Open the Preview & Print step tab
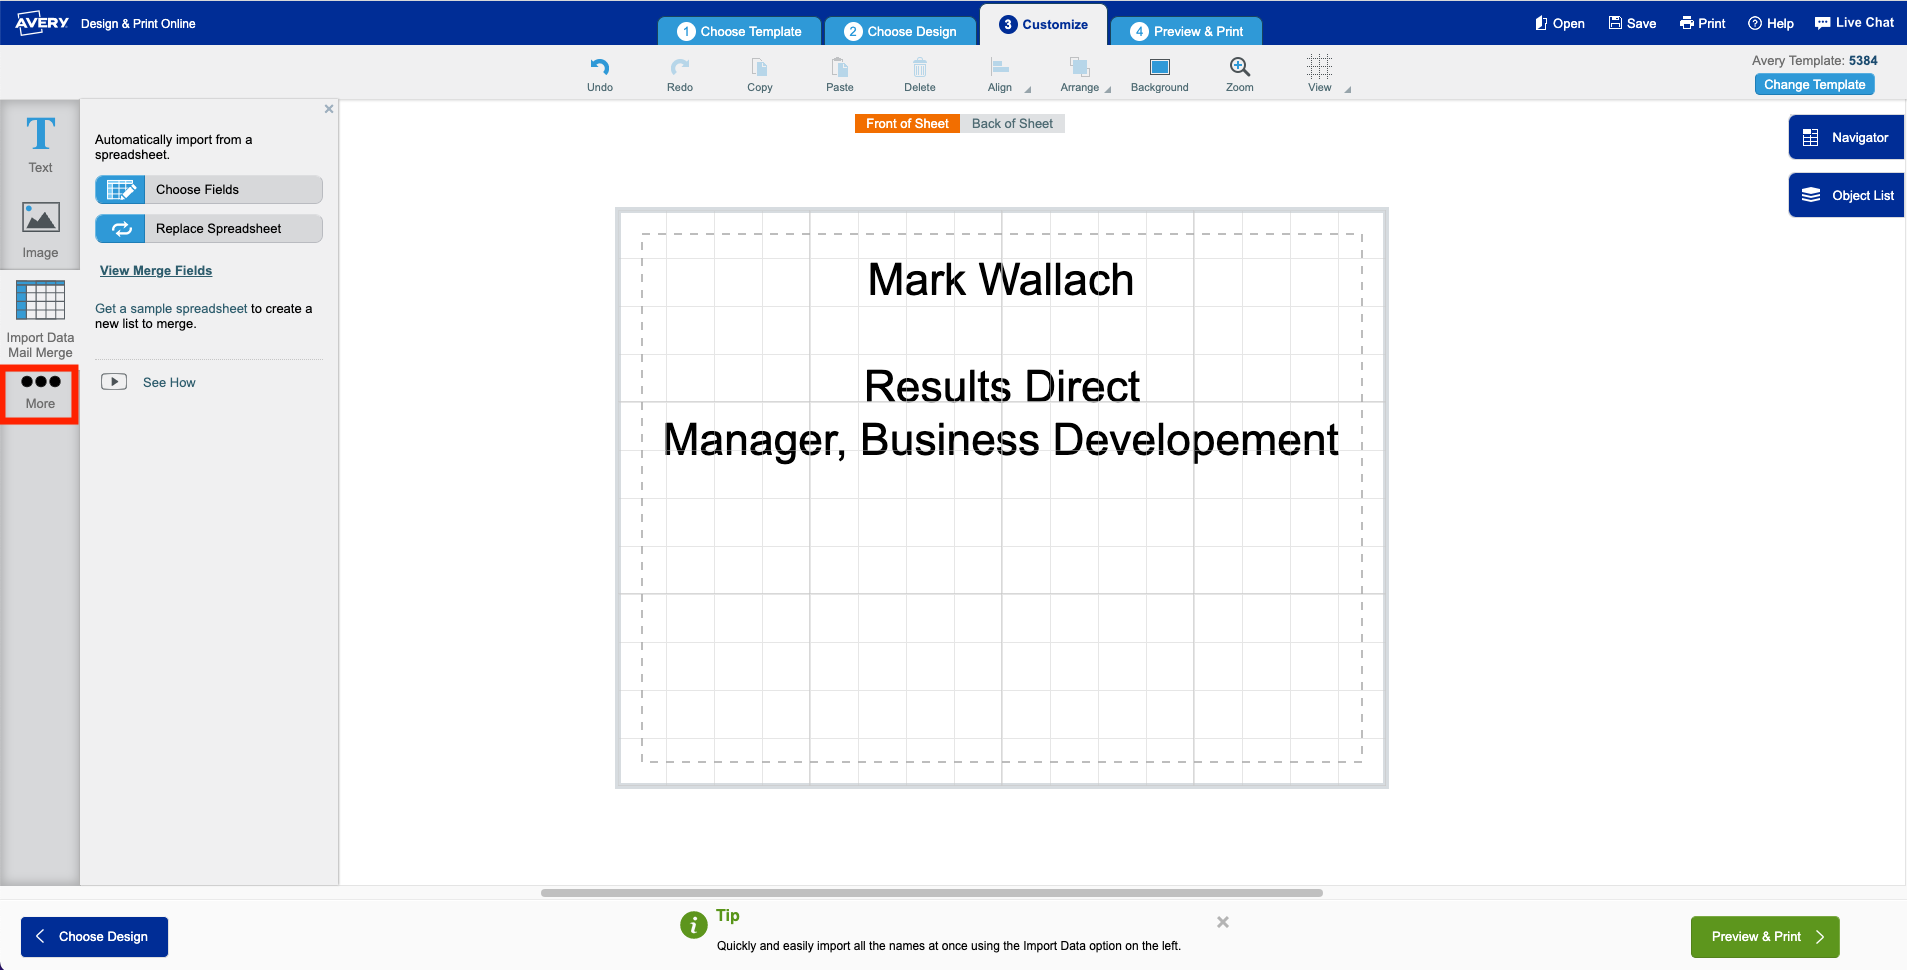This screenshot has height=970, width=1907. tap(1186, 31)
